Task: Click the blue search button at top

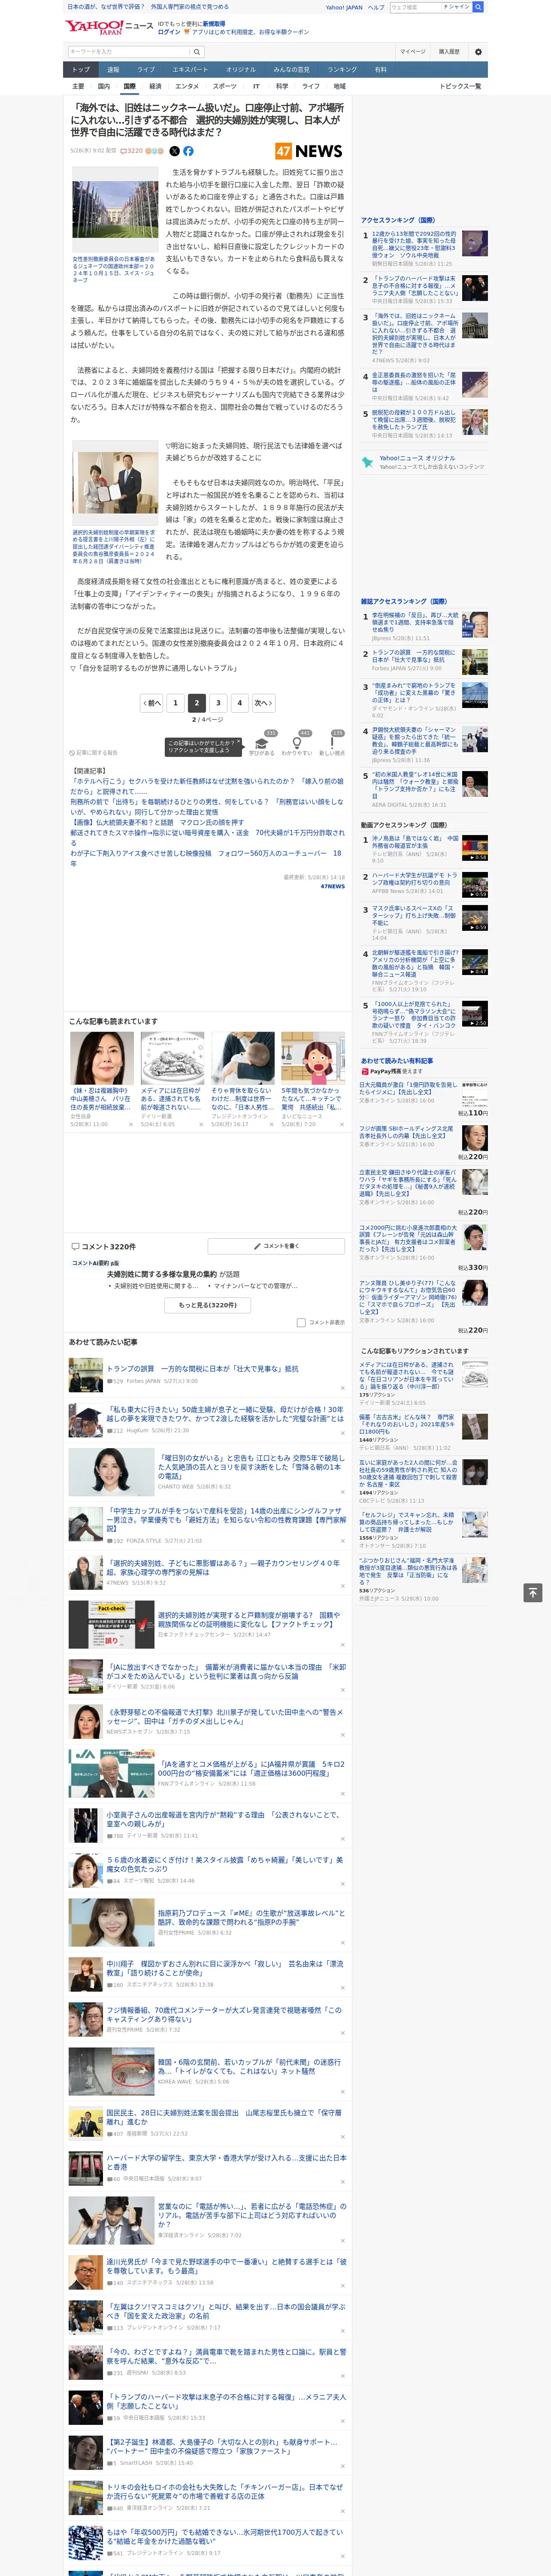Action: coord(478,7)
